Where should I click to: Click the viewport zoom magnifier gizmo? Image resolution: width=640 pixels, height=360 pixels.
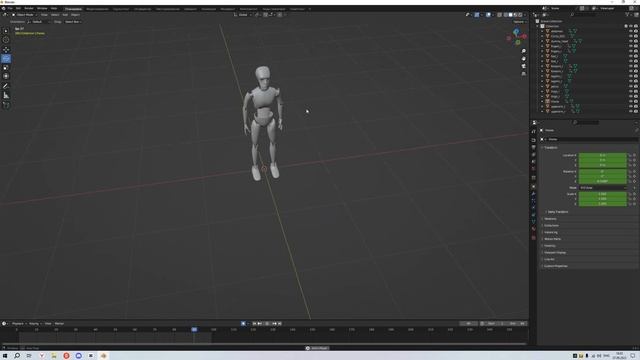click(x=524, y=51)
